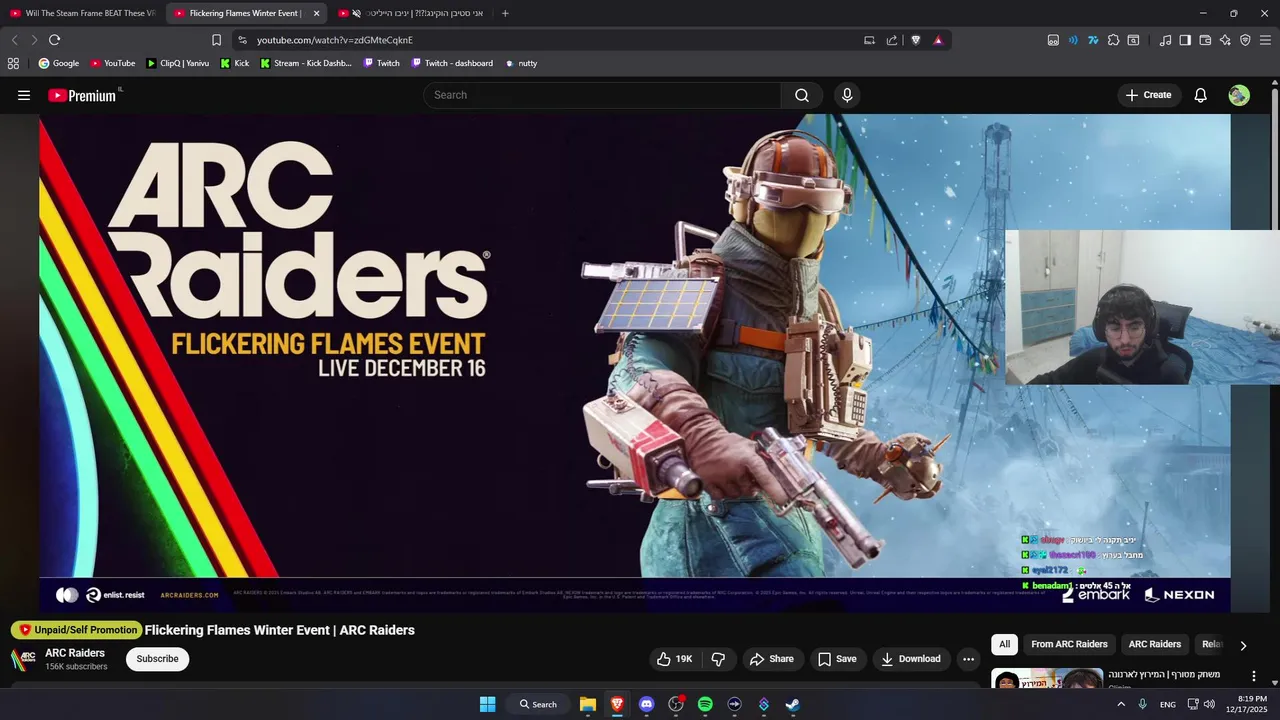Click the Unpaid/Self Promotion badge
Image resolution: width=1280 pixels, height=720 pixels.
click(x=76, y=630)
